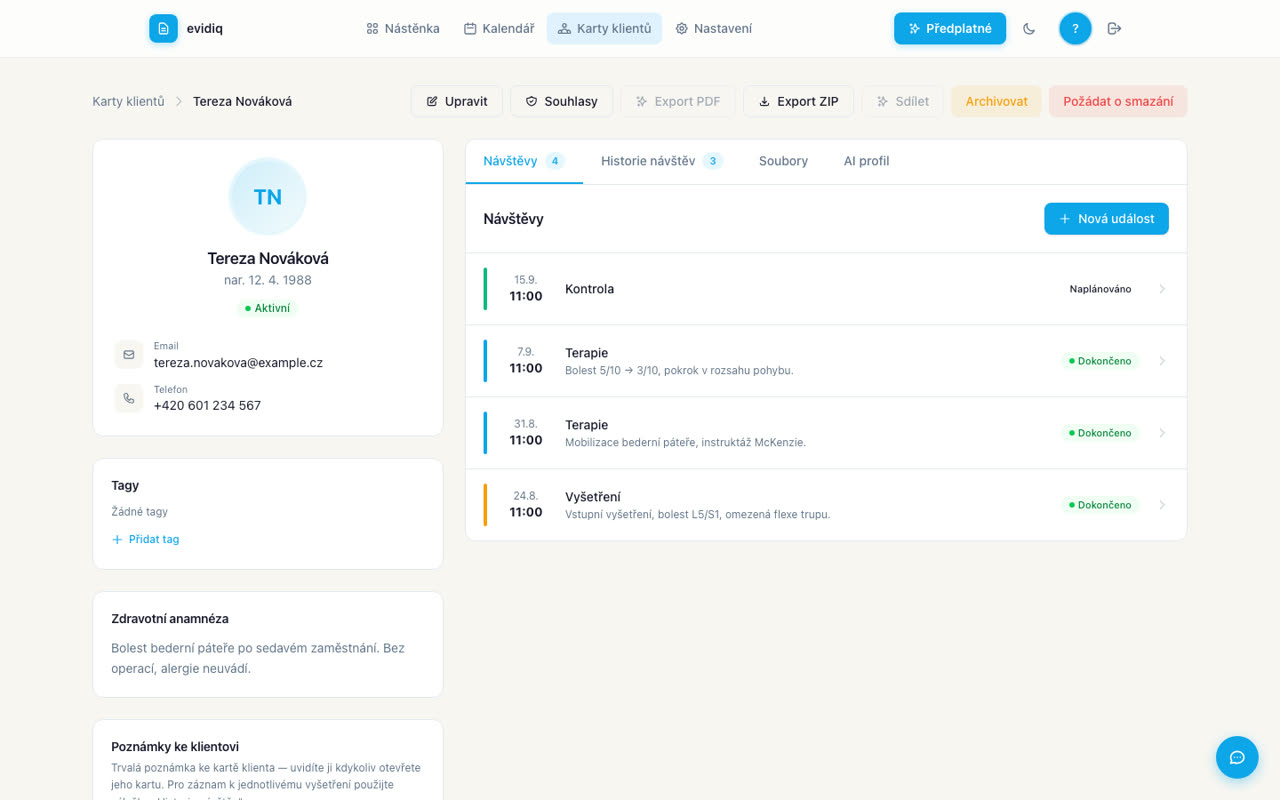
Task: Click the email envelope icon
Action: click(x=129, y=354)
